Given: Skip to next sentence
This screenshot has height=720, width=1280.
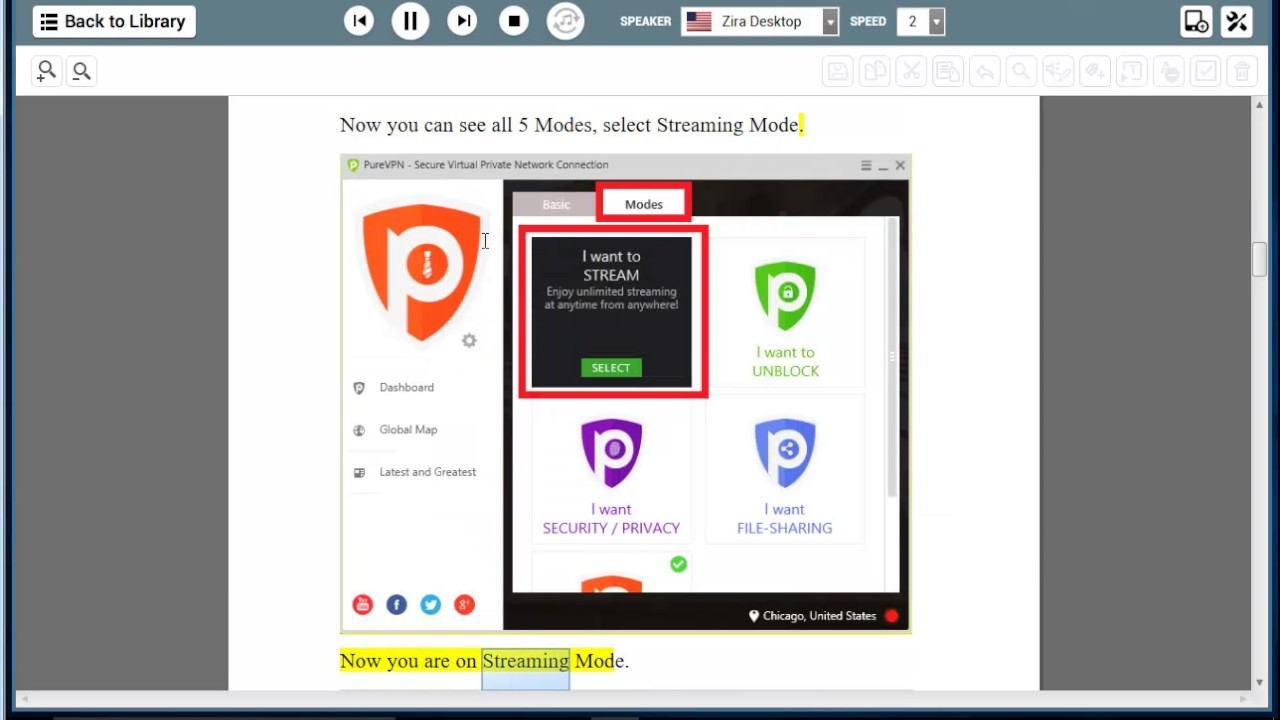Looking at the screenshot, I should click(462, 21).
